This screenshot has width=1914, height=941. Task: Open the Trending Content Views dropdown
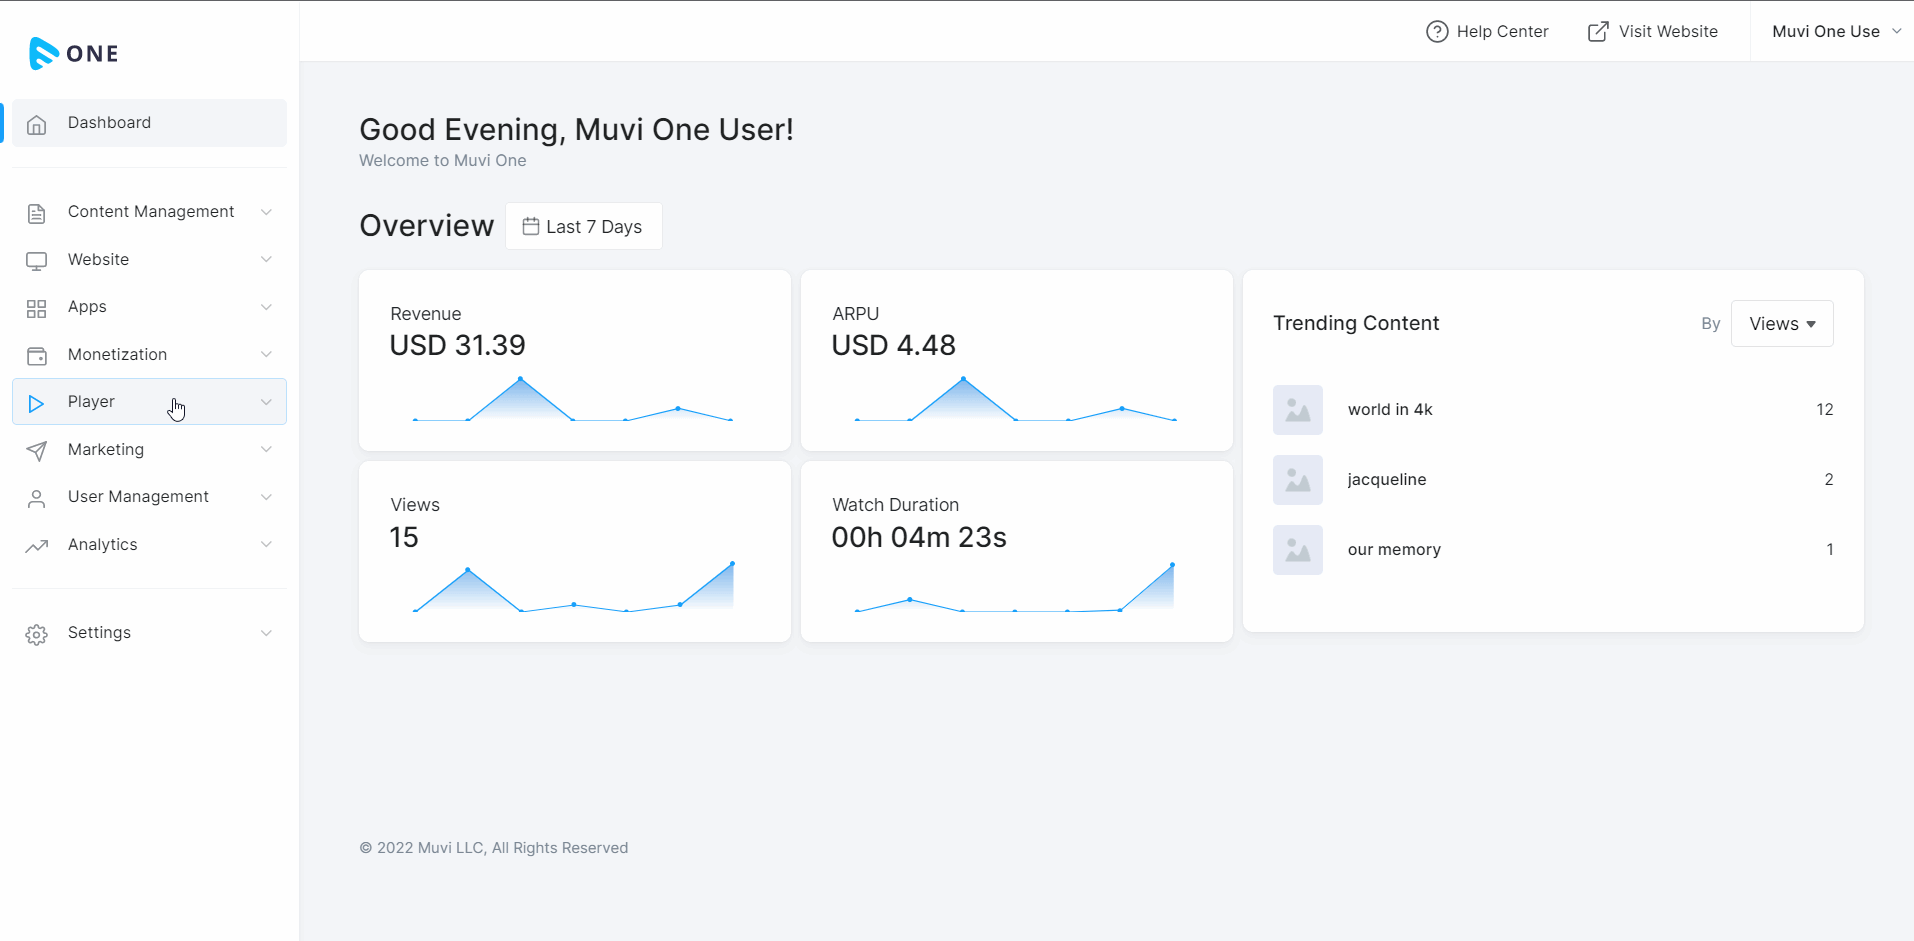point(1782,324)
